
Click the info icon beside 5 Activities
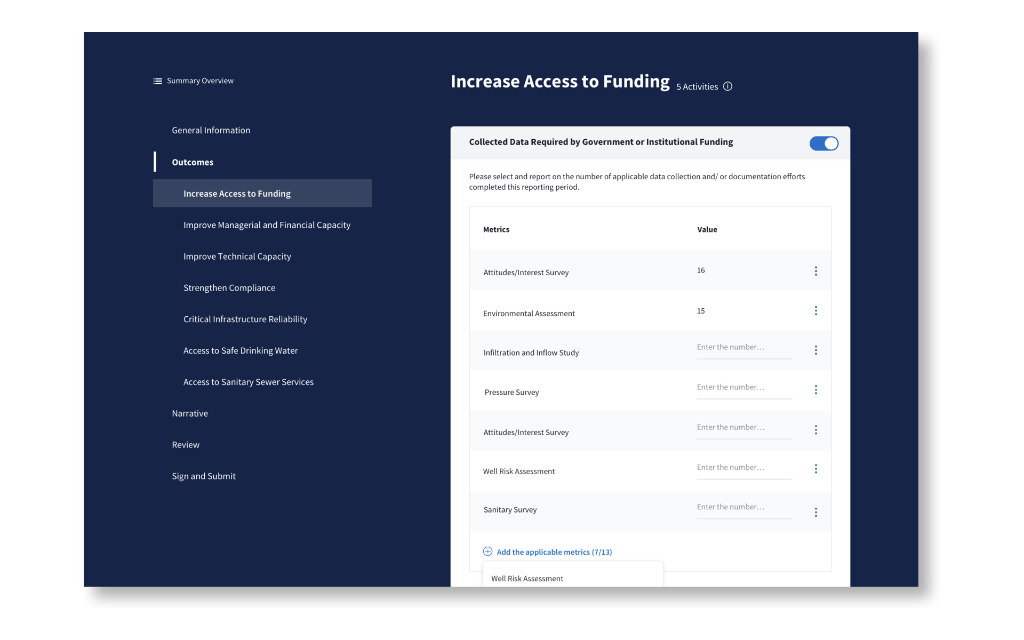coord(728,86)
